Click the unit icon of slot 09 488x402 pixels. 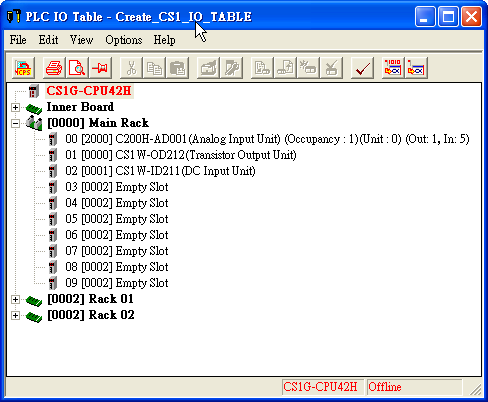(x=53, y=283)
